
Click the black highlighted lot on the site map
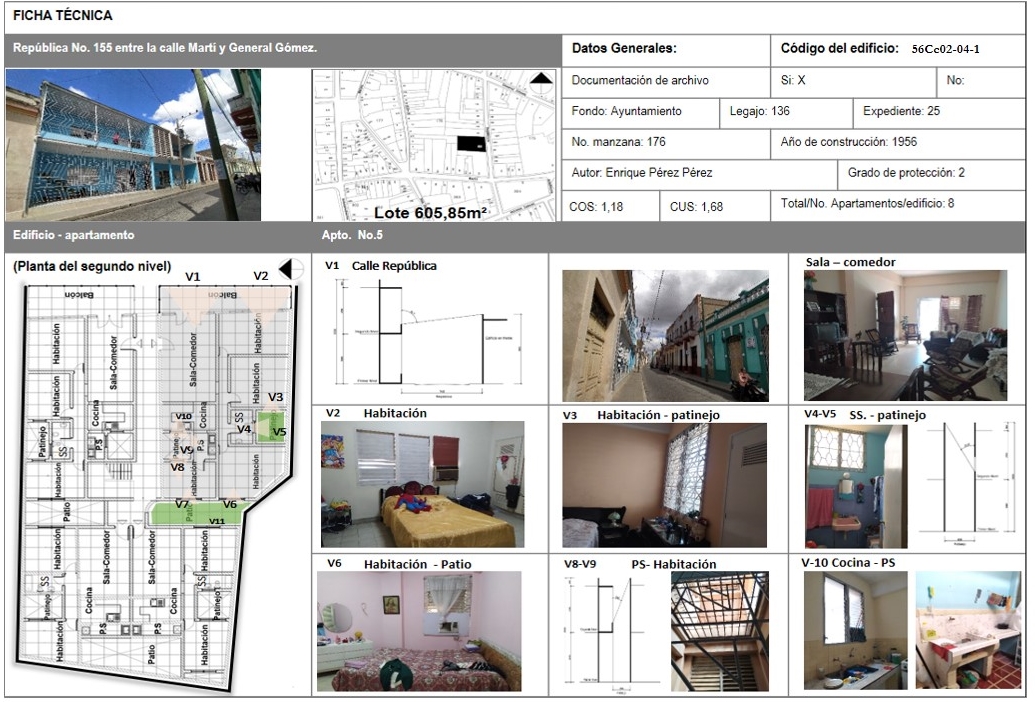pyautogui.click(x=470, y=143)
